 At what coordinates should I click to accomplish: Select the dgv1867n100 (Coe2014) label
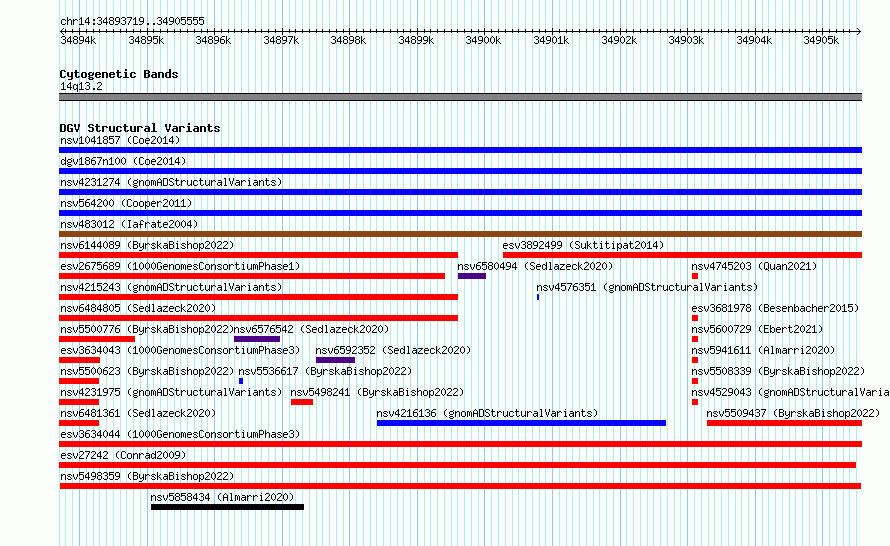(x=123, y=161)
